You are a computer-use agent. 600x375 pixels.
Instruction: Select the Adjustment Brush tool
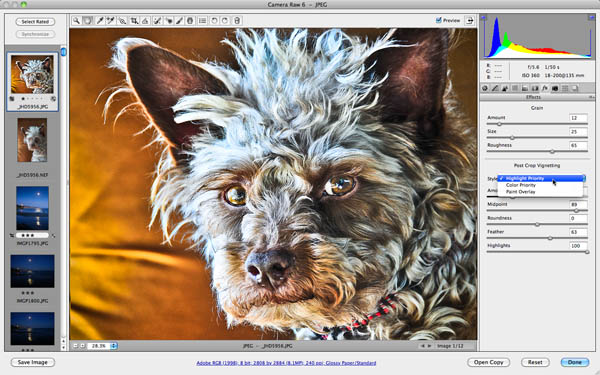(179, 21)
